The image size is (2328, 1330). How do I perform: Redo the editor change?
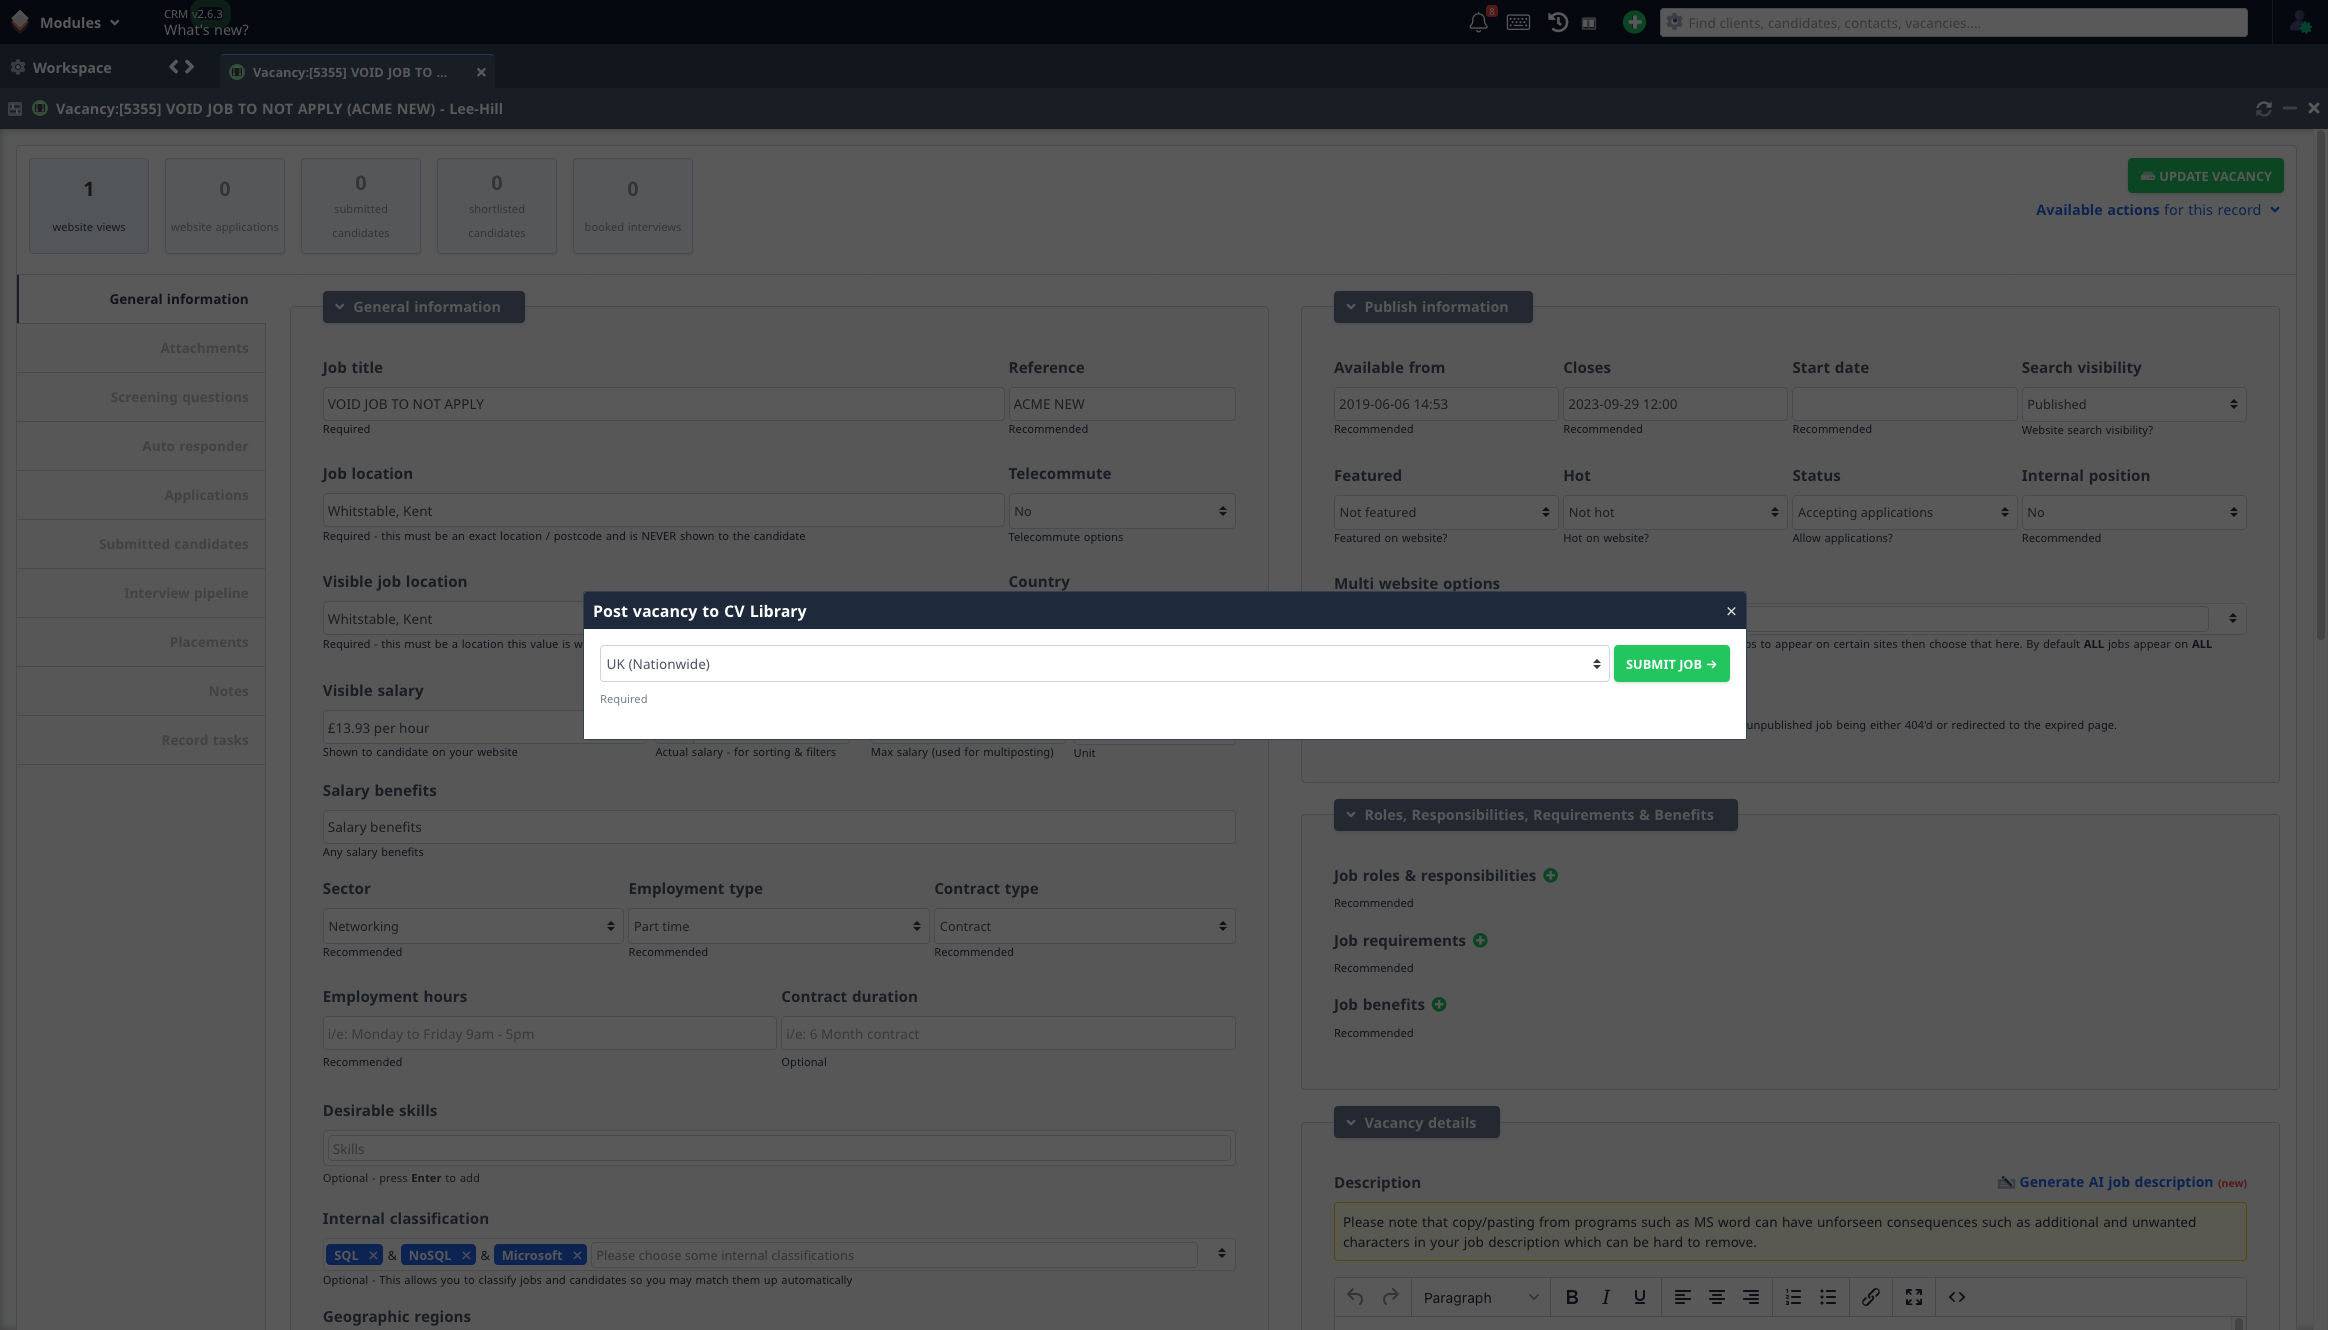[x=1390, y=1297]
